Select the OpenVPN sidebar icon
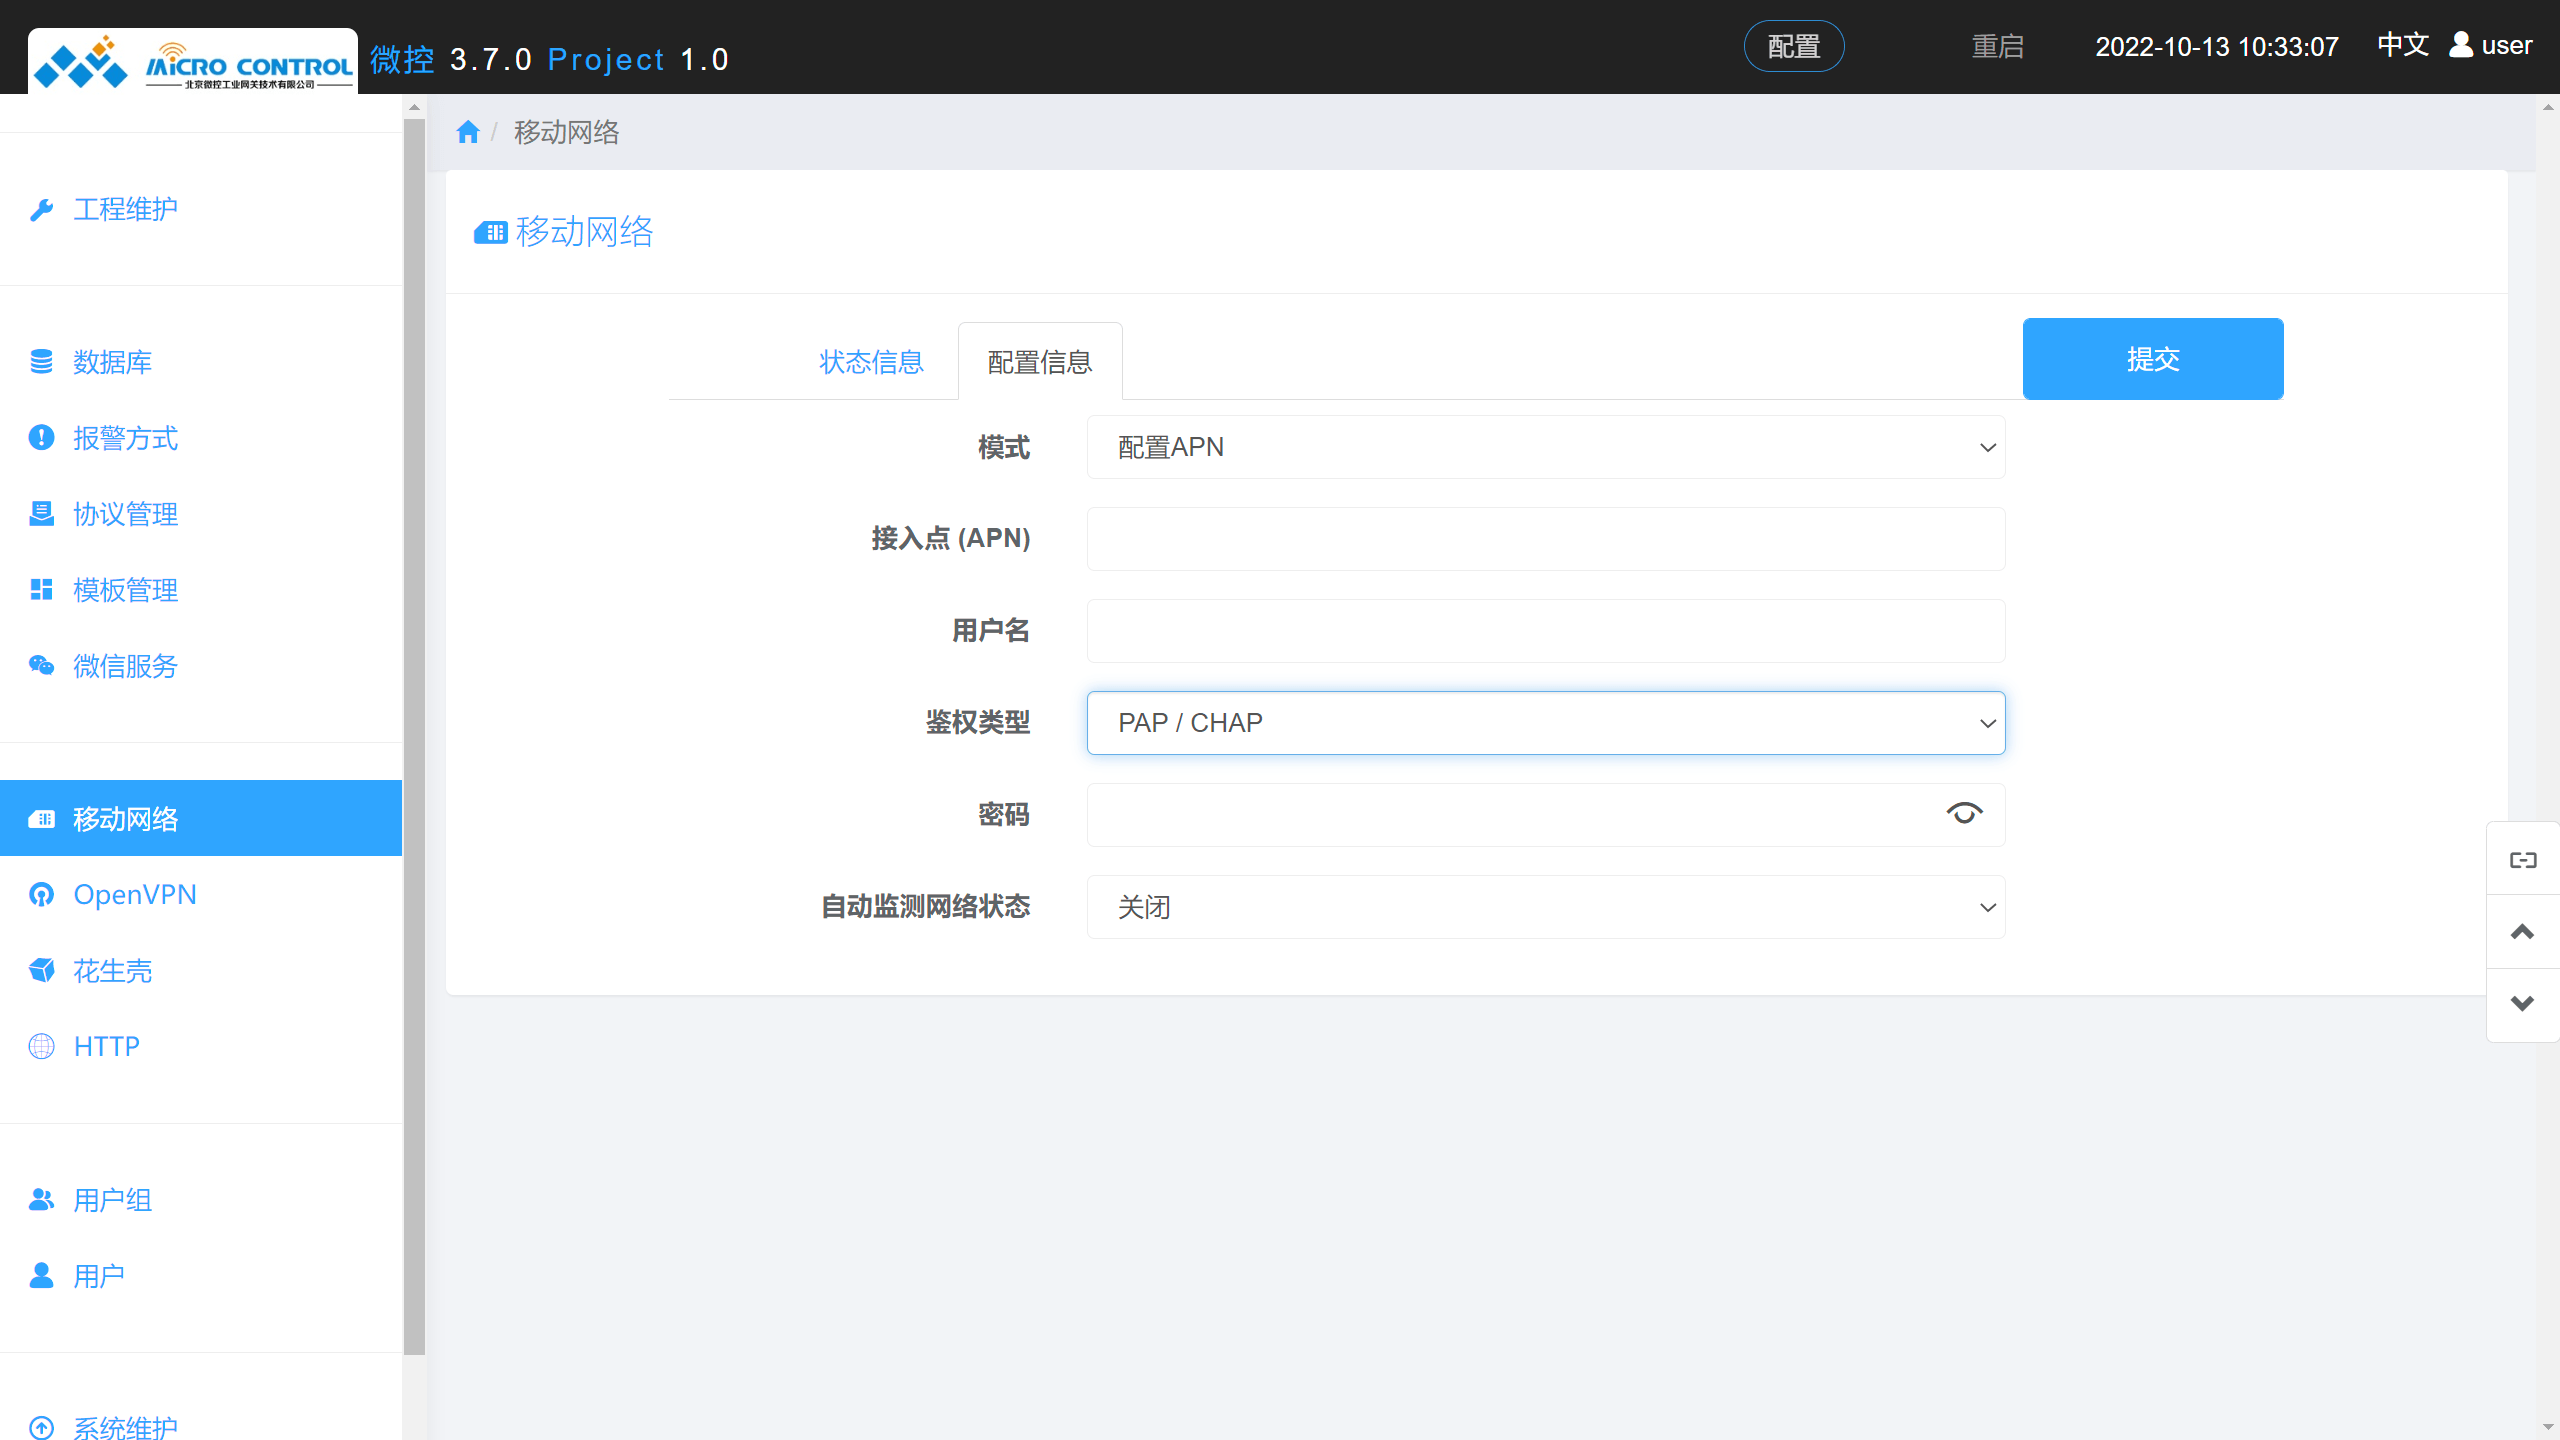Screen dimensions: 2560x1440 coord(41,894)
